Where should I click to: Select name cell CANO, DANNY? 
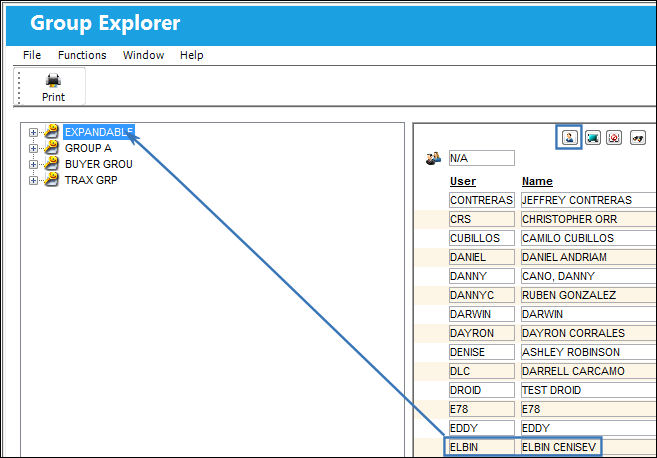coord(589,276)
